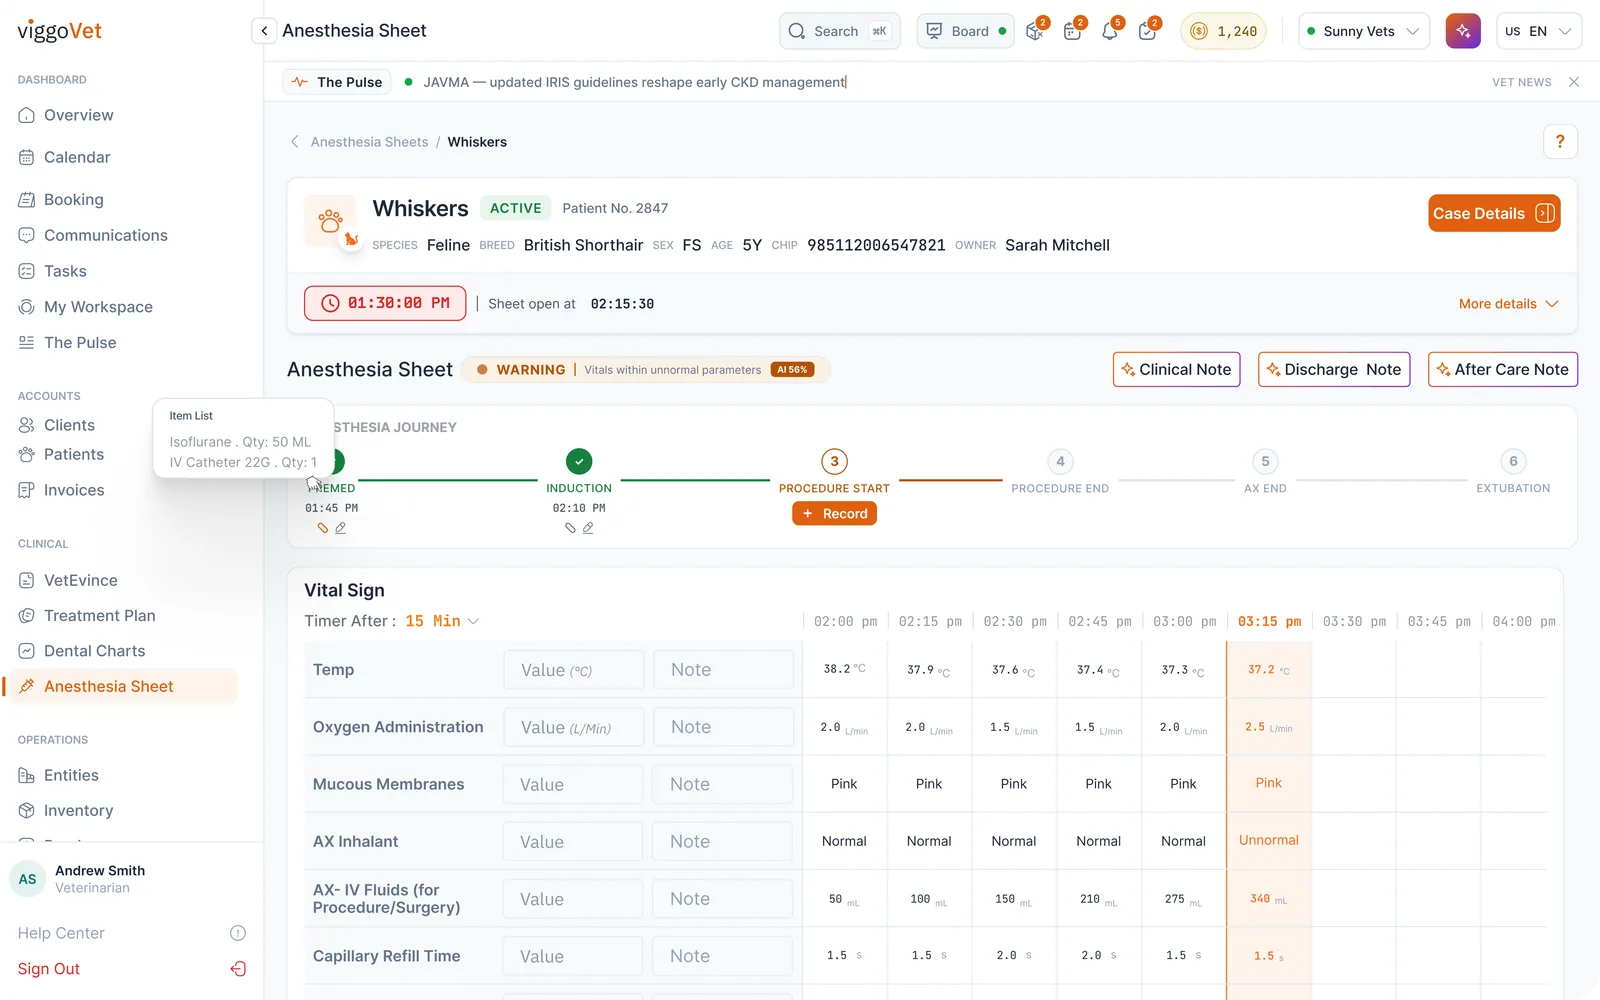The height and width of the screenshot is (1000, 1600).
Task: Generate a Clinical Note
Action: [x=1177, y=369]
